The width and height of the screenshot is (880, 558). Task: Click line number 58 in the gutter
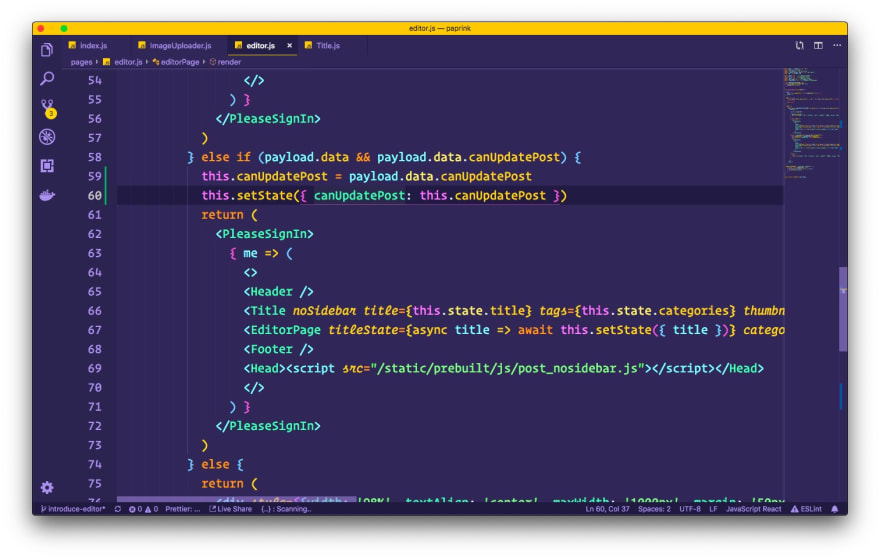pyautogui.click(x=94, y=157)
